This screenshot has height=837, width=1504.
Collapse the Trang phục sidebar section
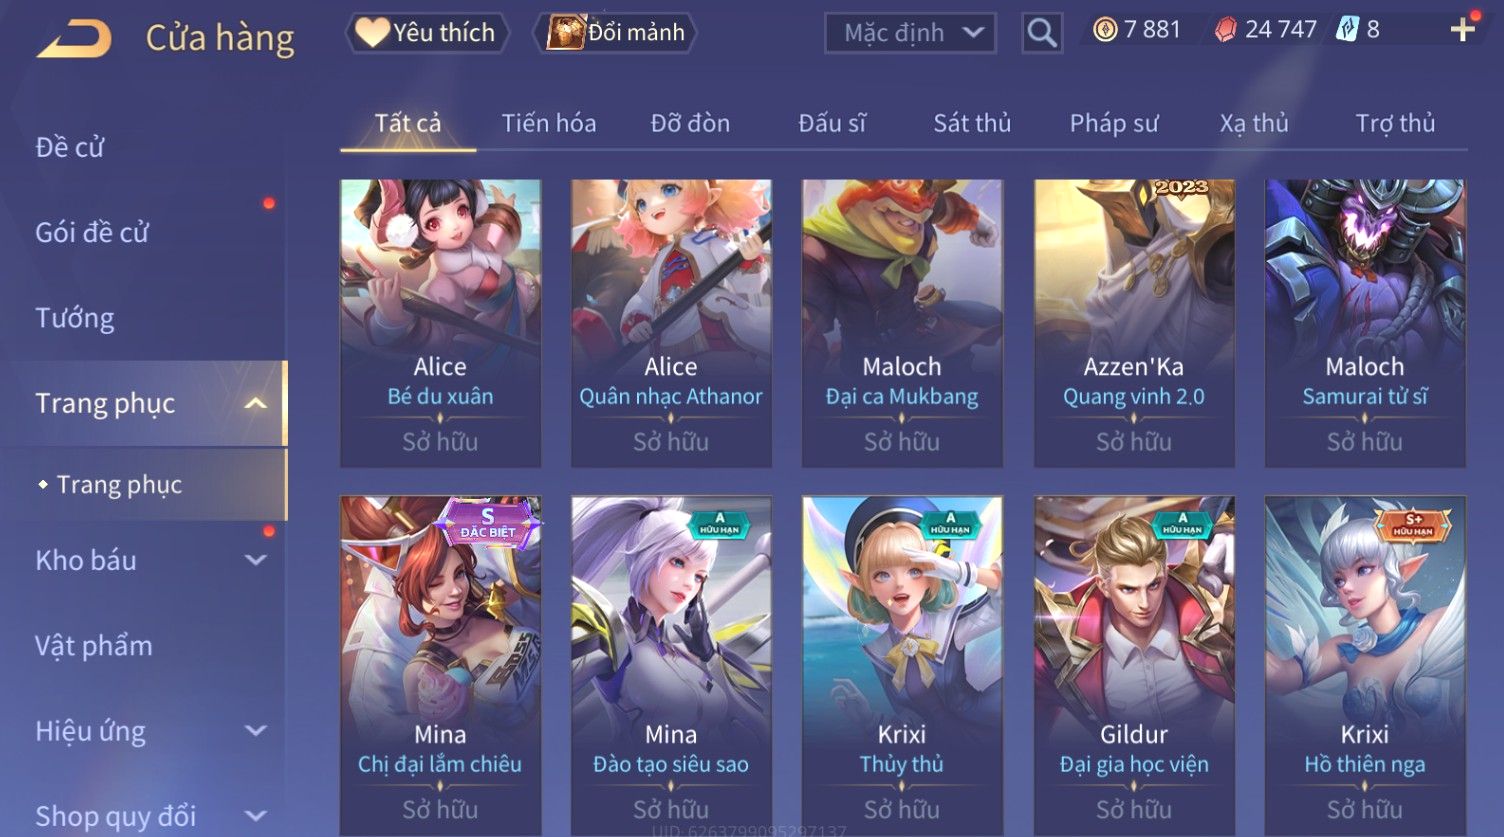pos(256,403)
